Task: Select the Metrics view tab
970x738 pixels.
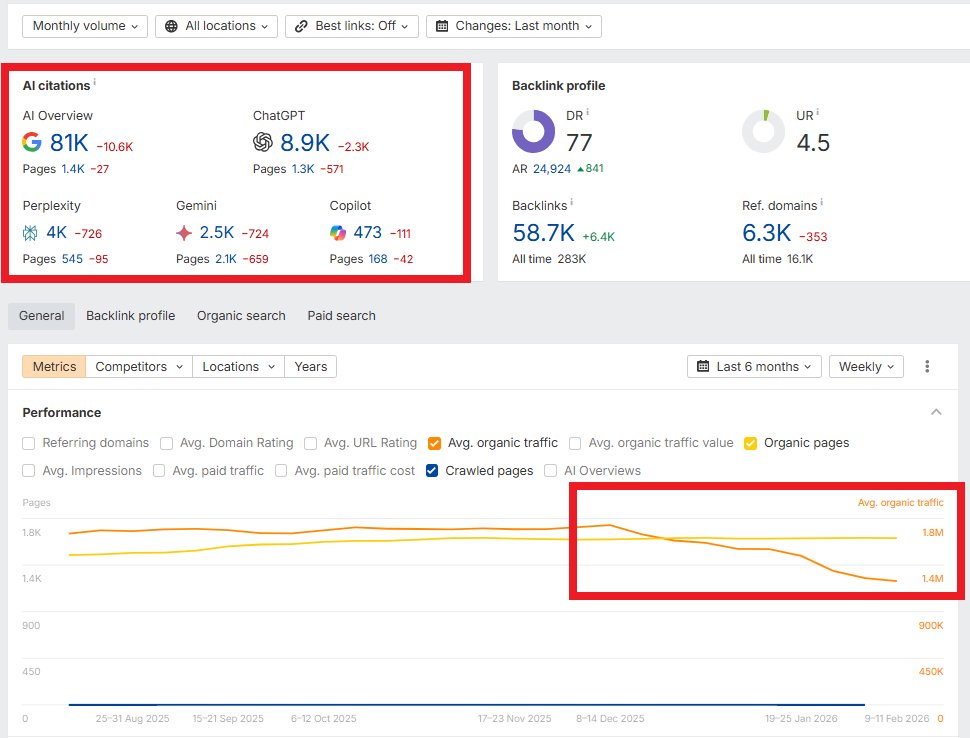Action: (x=54, y=366)
